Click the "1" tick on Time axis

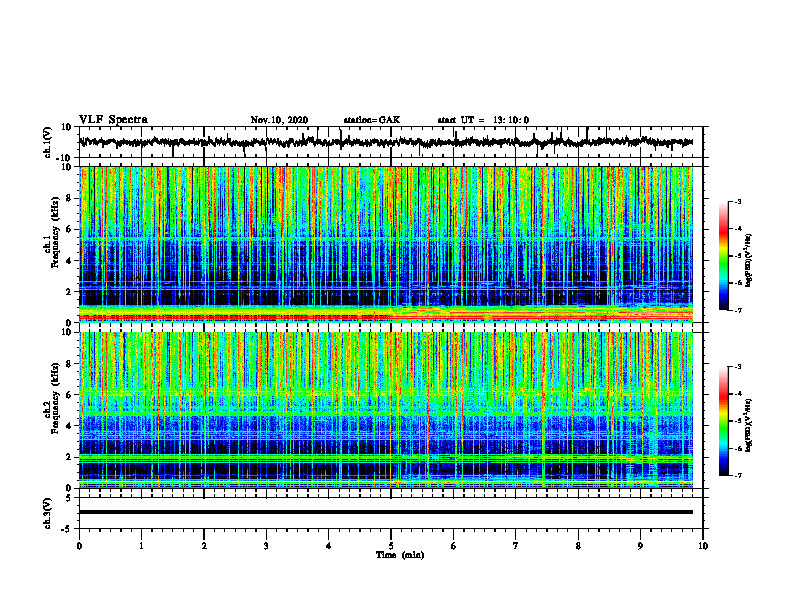(141, 546)
